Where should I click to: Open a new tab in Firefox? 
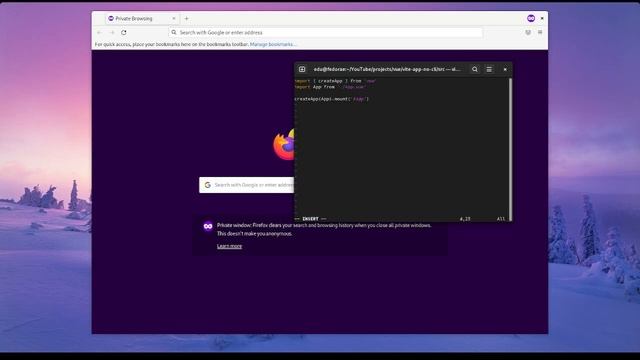187,18
